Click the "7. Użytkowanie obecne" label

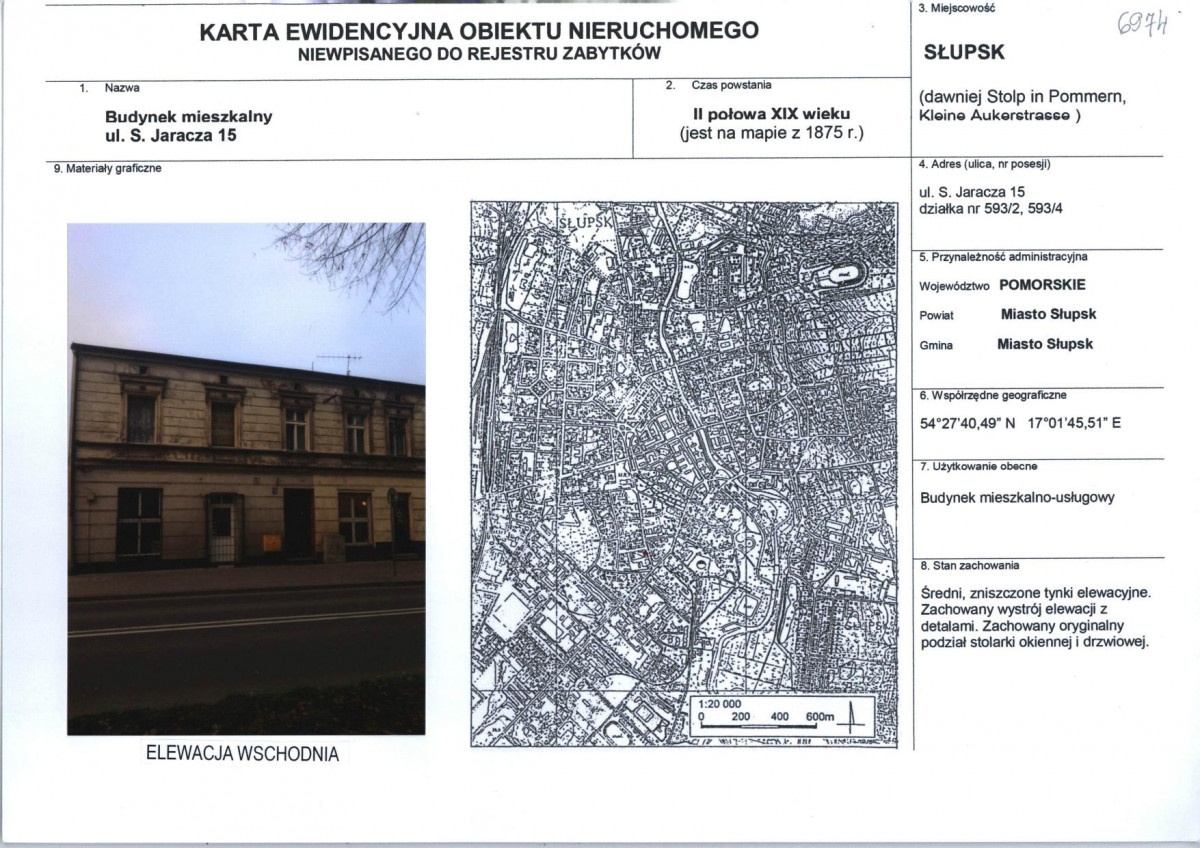pos(977,467)
